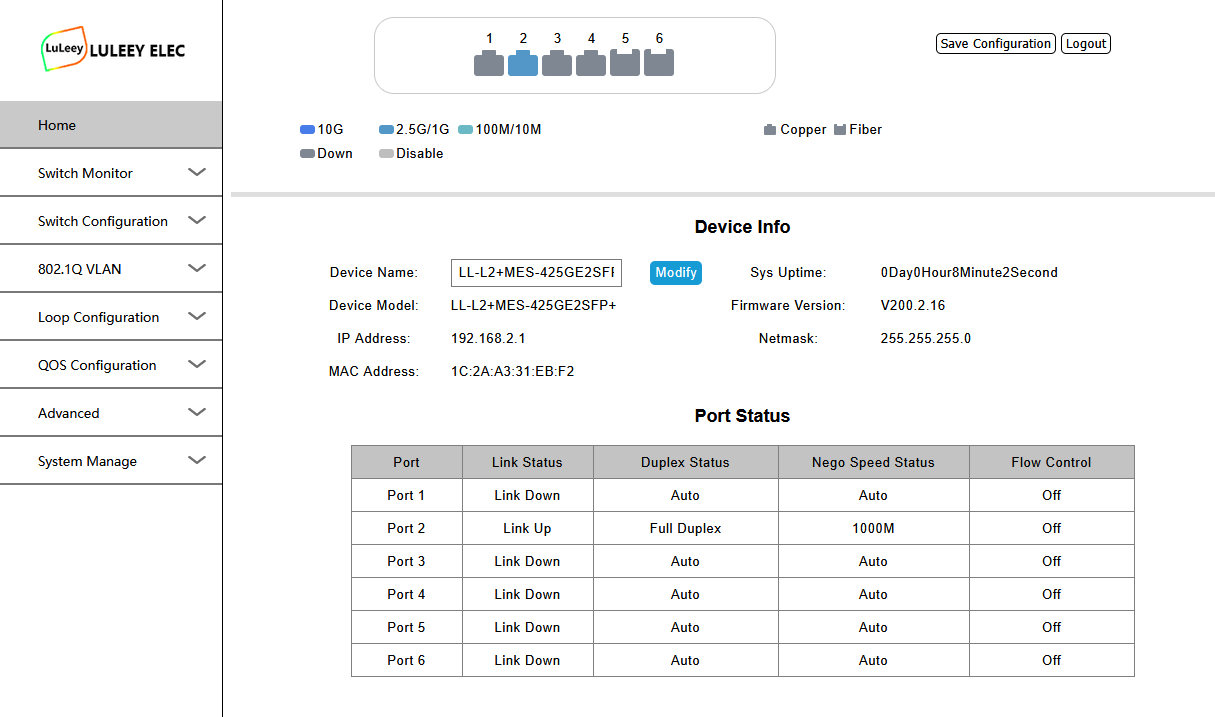Expand Switch Monitor chevron
The width and height of the screenshot is (1215, 717).
(x=197, y=172)
